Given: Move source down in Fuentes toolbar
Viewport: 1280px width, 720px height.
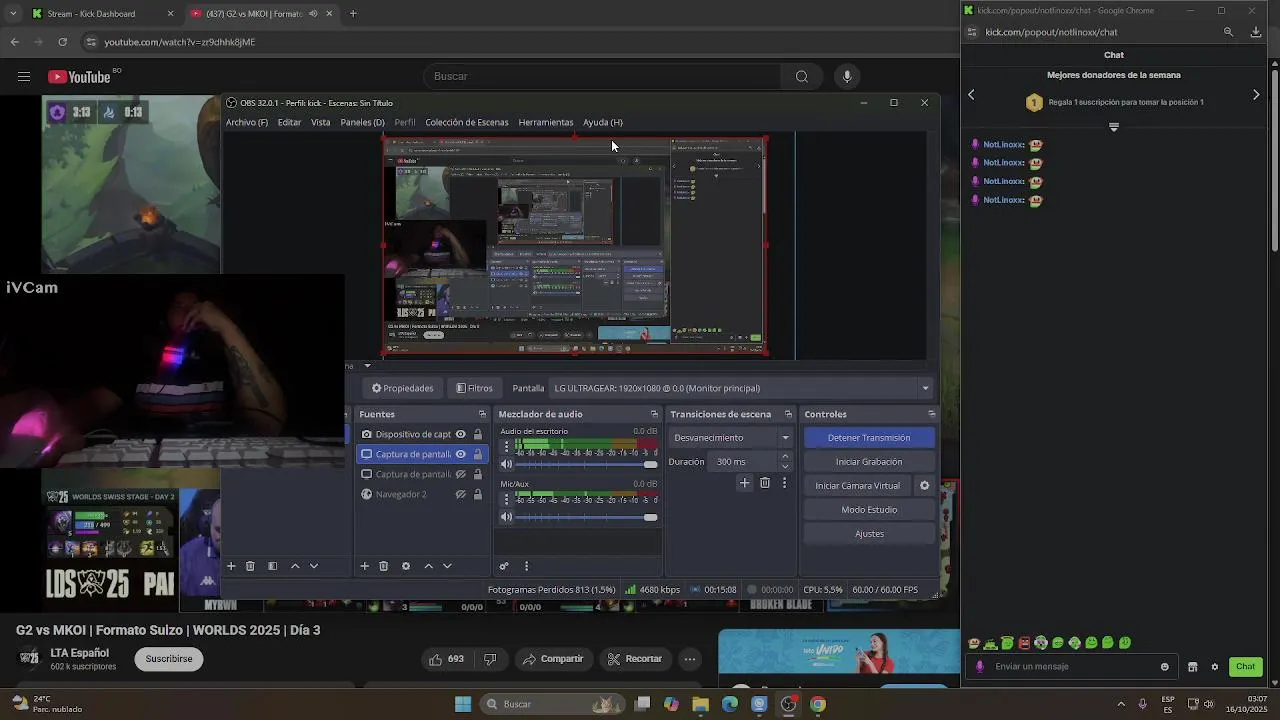Looking at the screenshot, I should (447, 566).
